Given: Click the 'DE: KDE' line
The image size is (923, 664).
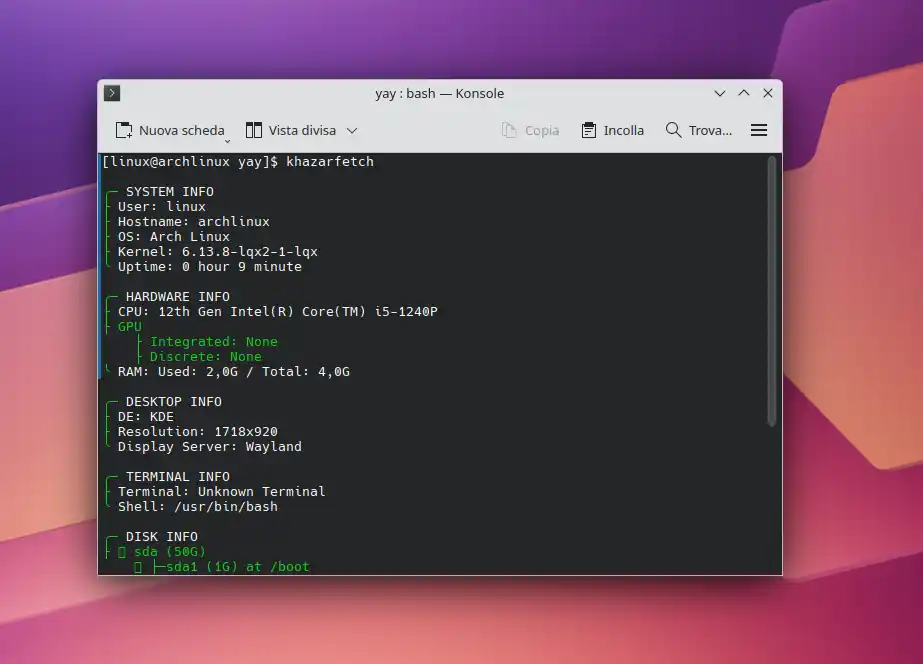Looking at the screenshot, I should click(x=146, y=417).
